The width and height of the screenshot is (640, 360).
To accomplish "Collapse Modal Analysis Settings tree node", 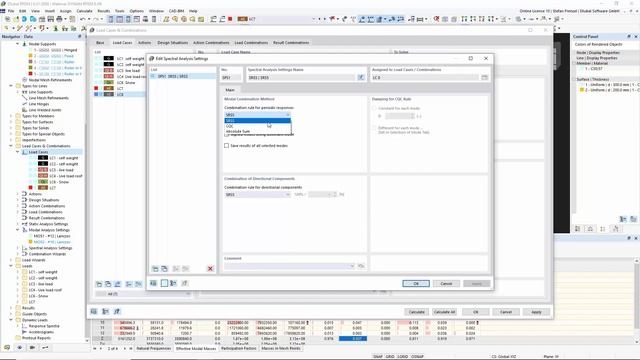I will [18, 230].
